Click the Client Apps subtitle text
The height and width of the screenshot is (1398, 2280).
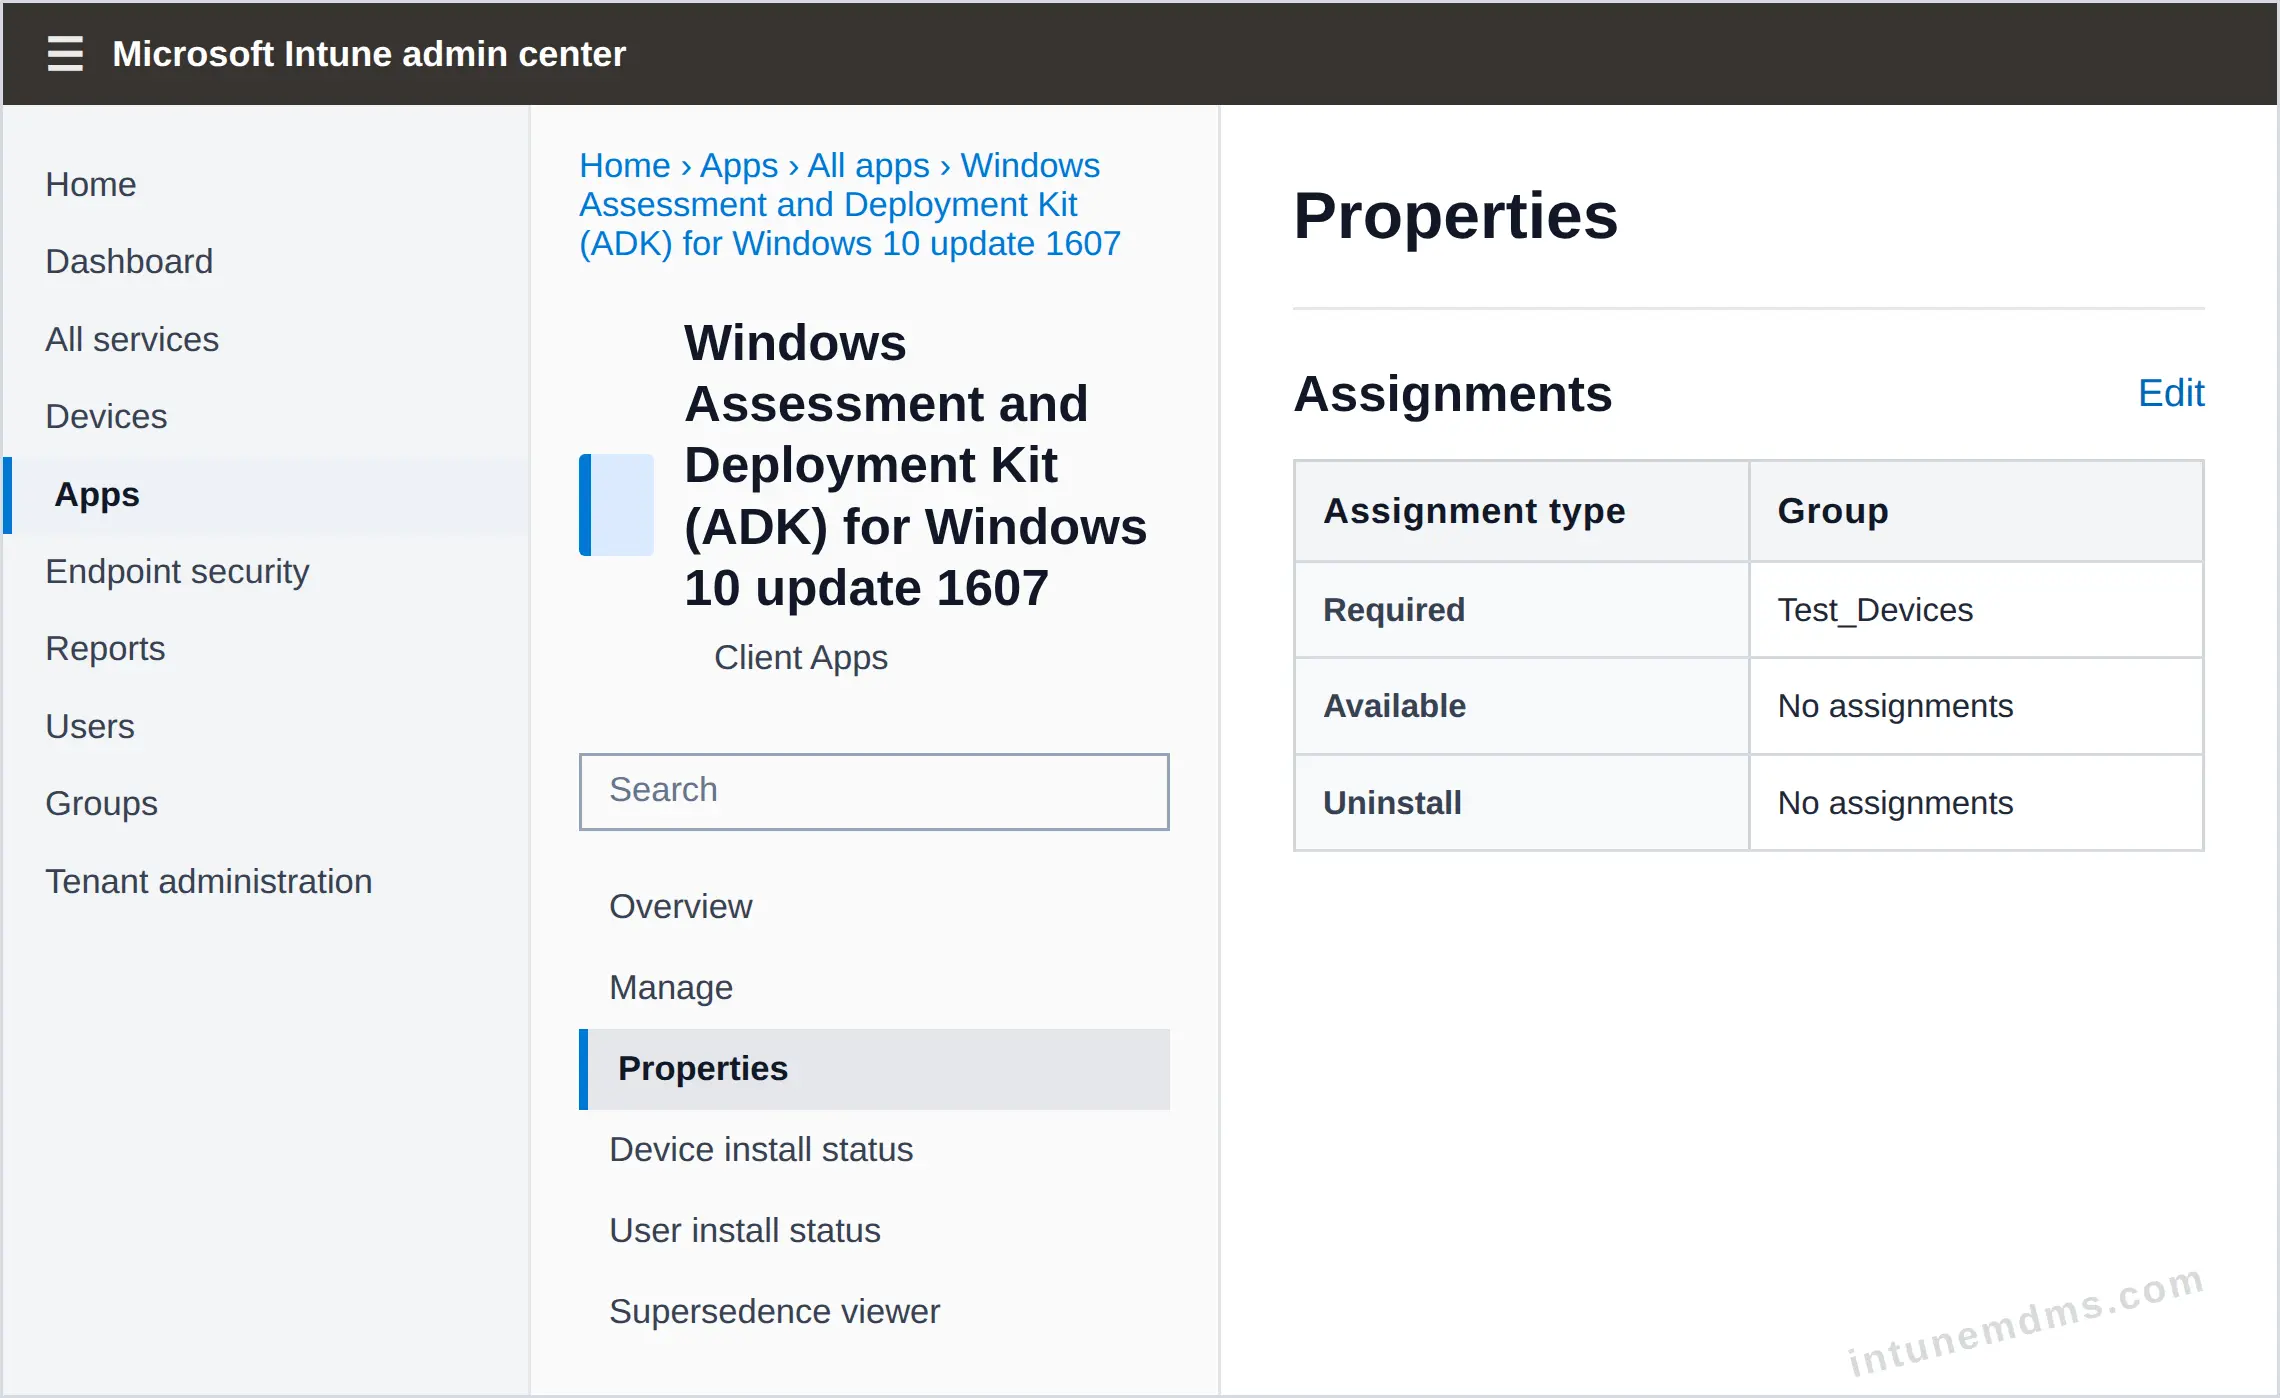[x=801, y=657]
